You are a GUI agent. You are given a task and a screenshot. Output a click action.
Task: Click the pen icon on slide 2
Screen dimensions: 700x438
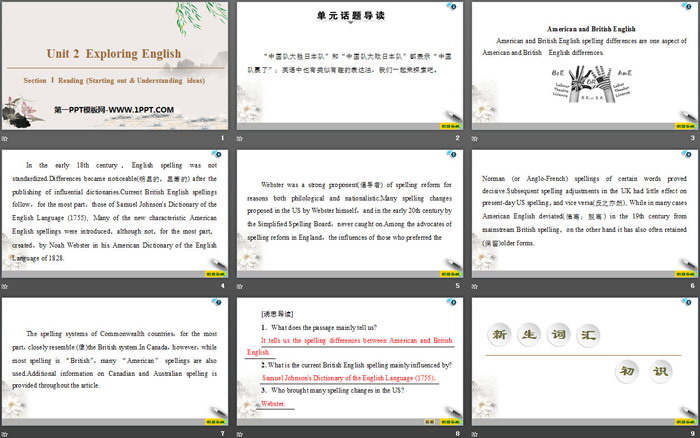tap(452, 115)
